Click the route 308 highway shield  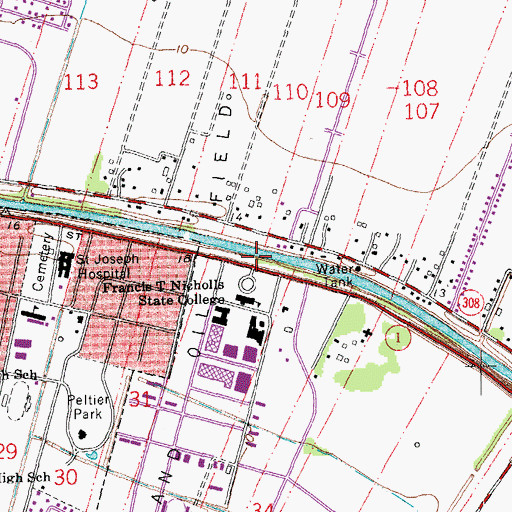pos(470,303)
